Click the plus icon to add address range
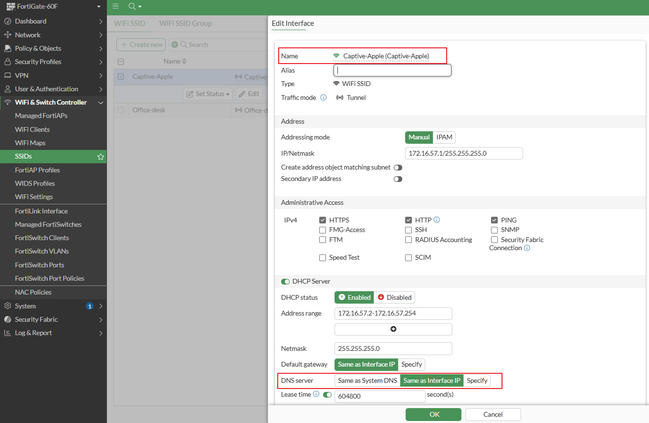 pyautogui.click(x=393, y=328)
